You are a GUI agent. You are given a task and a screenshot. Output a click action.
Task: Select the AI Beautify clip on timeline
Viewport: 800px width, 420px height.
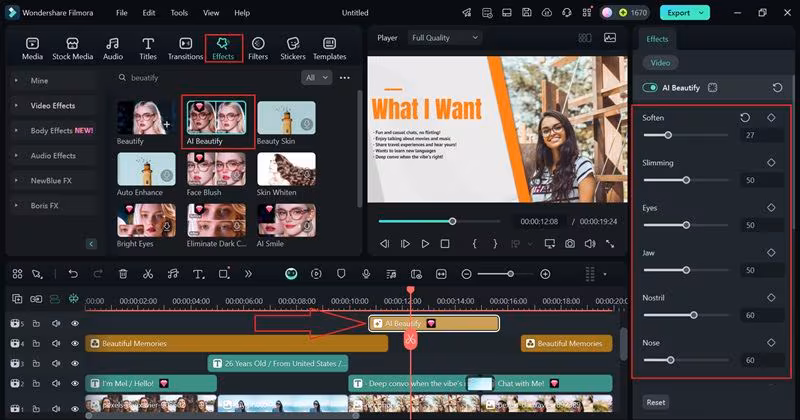coord(434,324)
